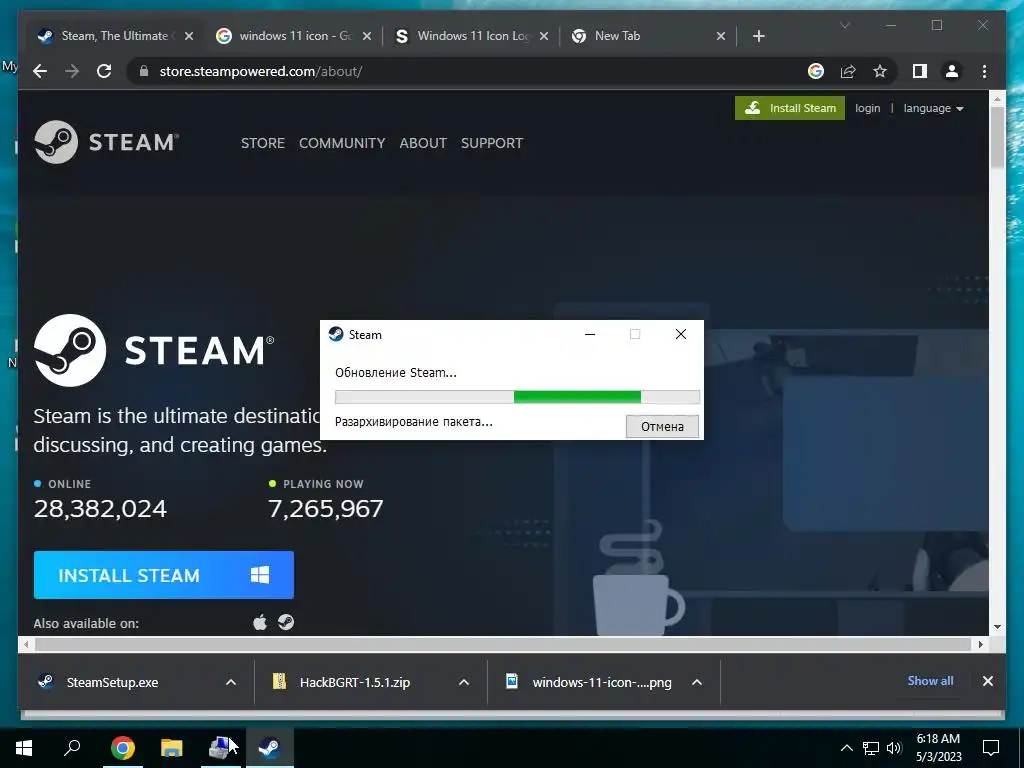
Task: Close the Steam, The Ultimate tab
Action: pyautogui.click(x=189, y=36)
